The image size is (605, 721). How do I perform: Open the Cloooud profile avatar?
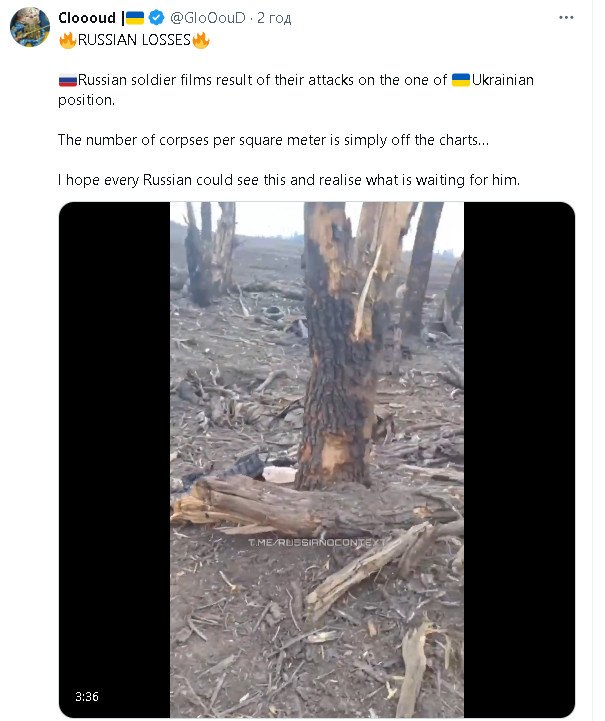(x=30, y=27)
